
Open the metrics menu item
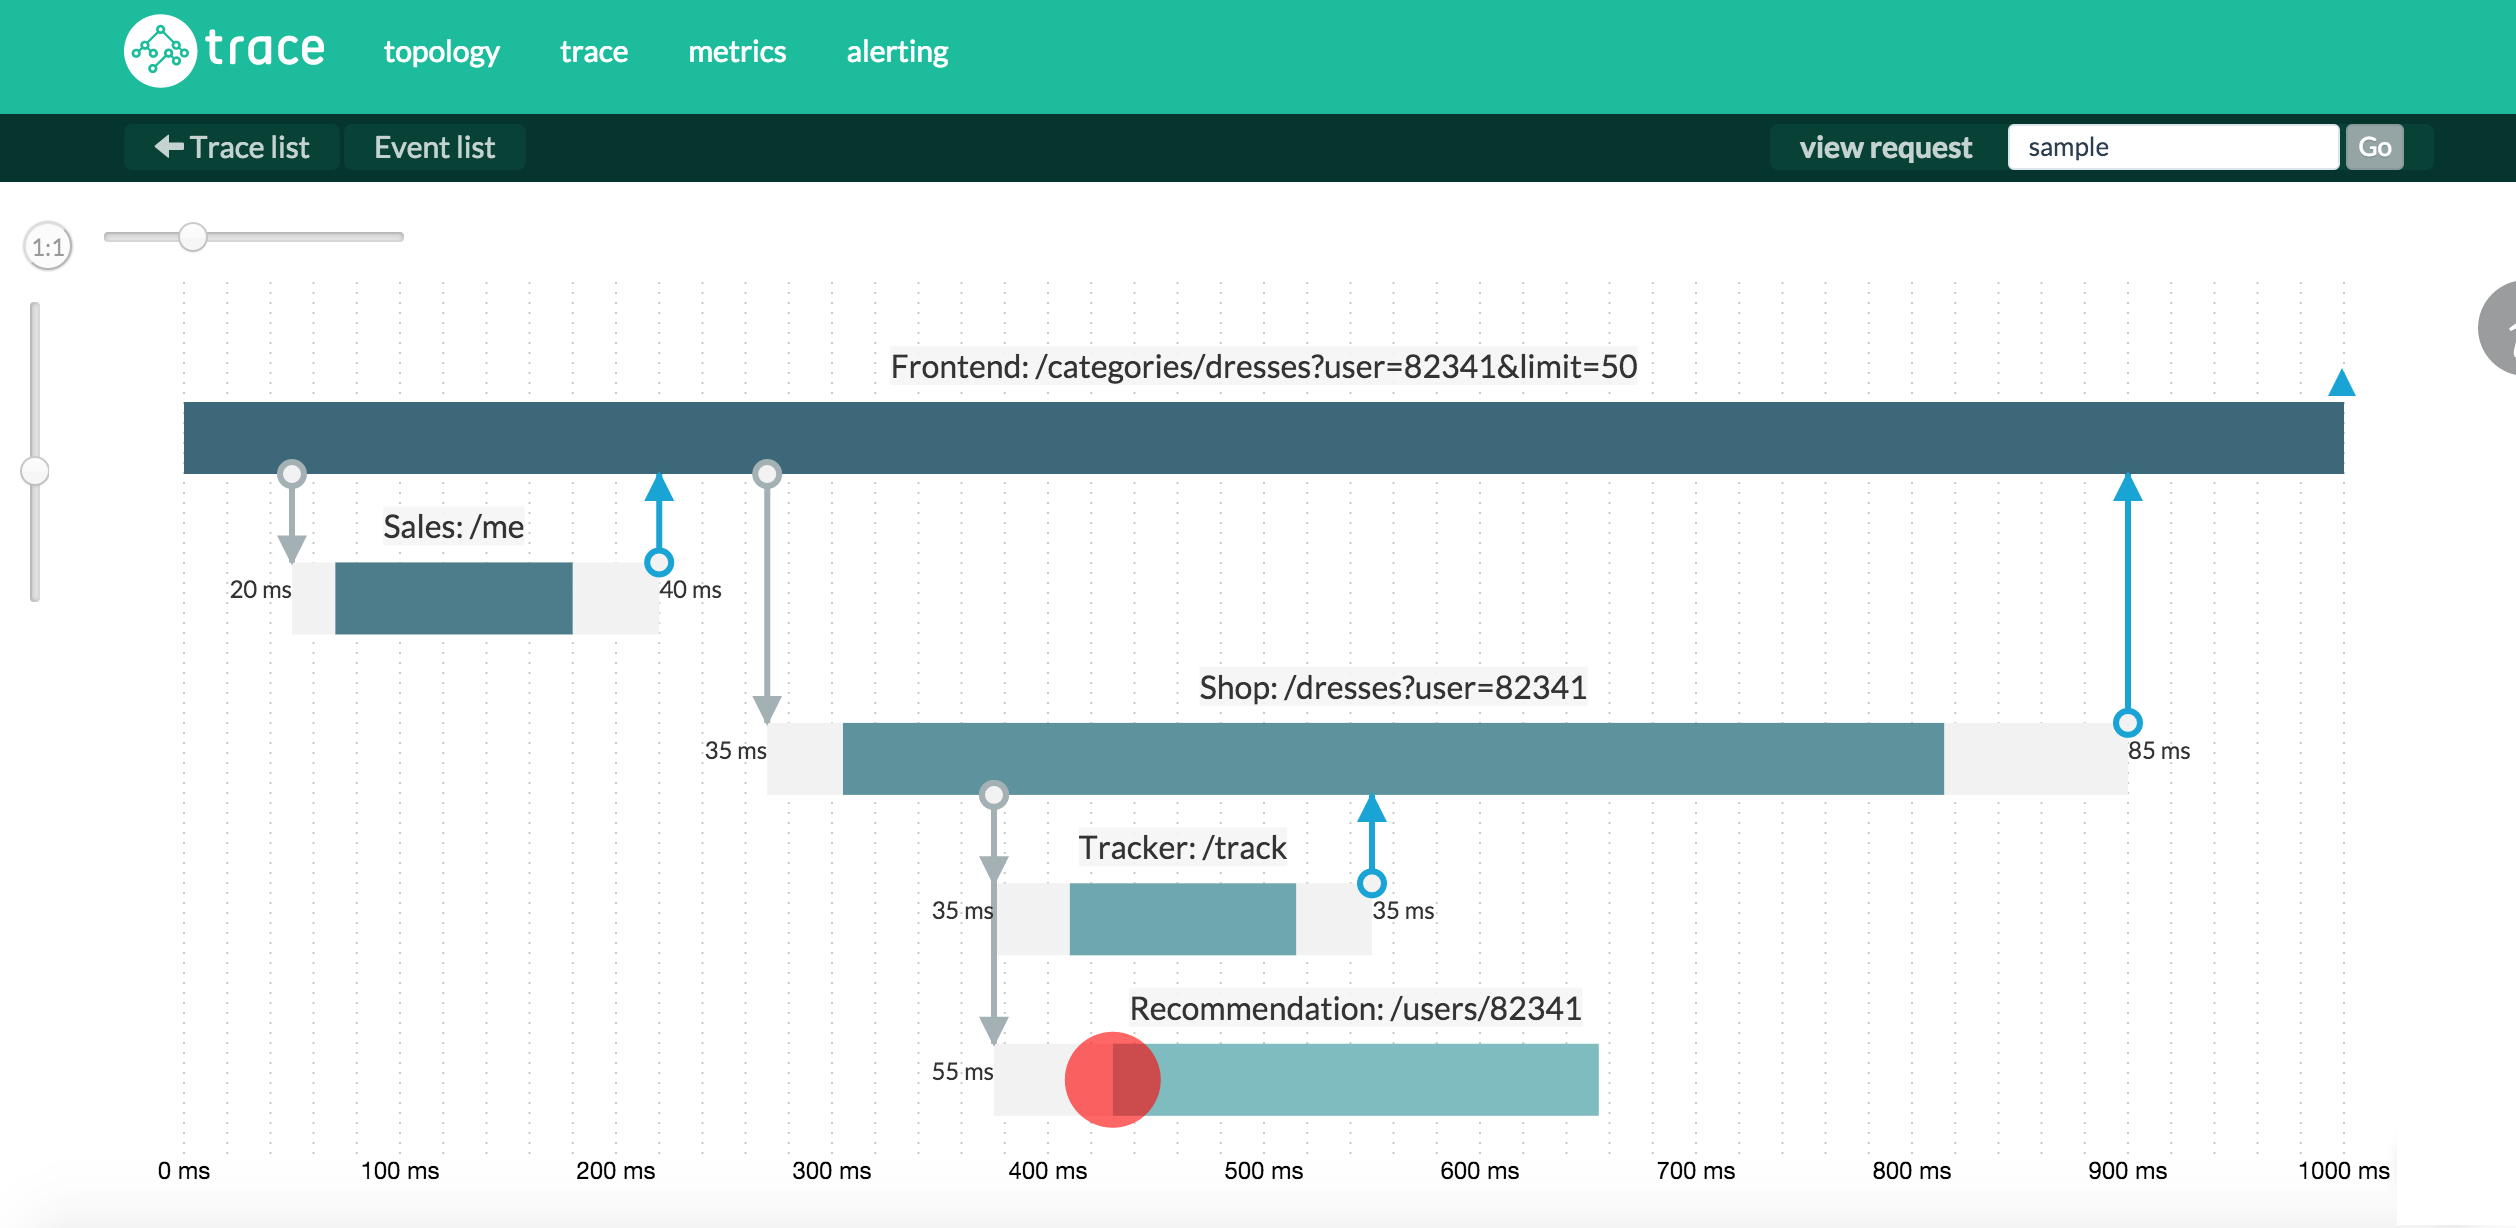737,52
